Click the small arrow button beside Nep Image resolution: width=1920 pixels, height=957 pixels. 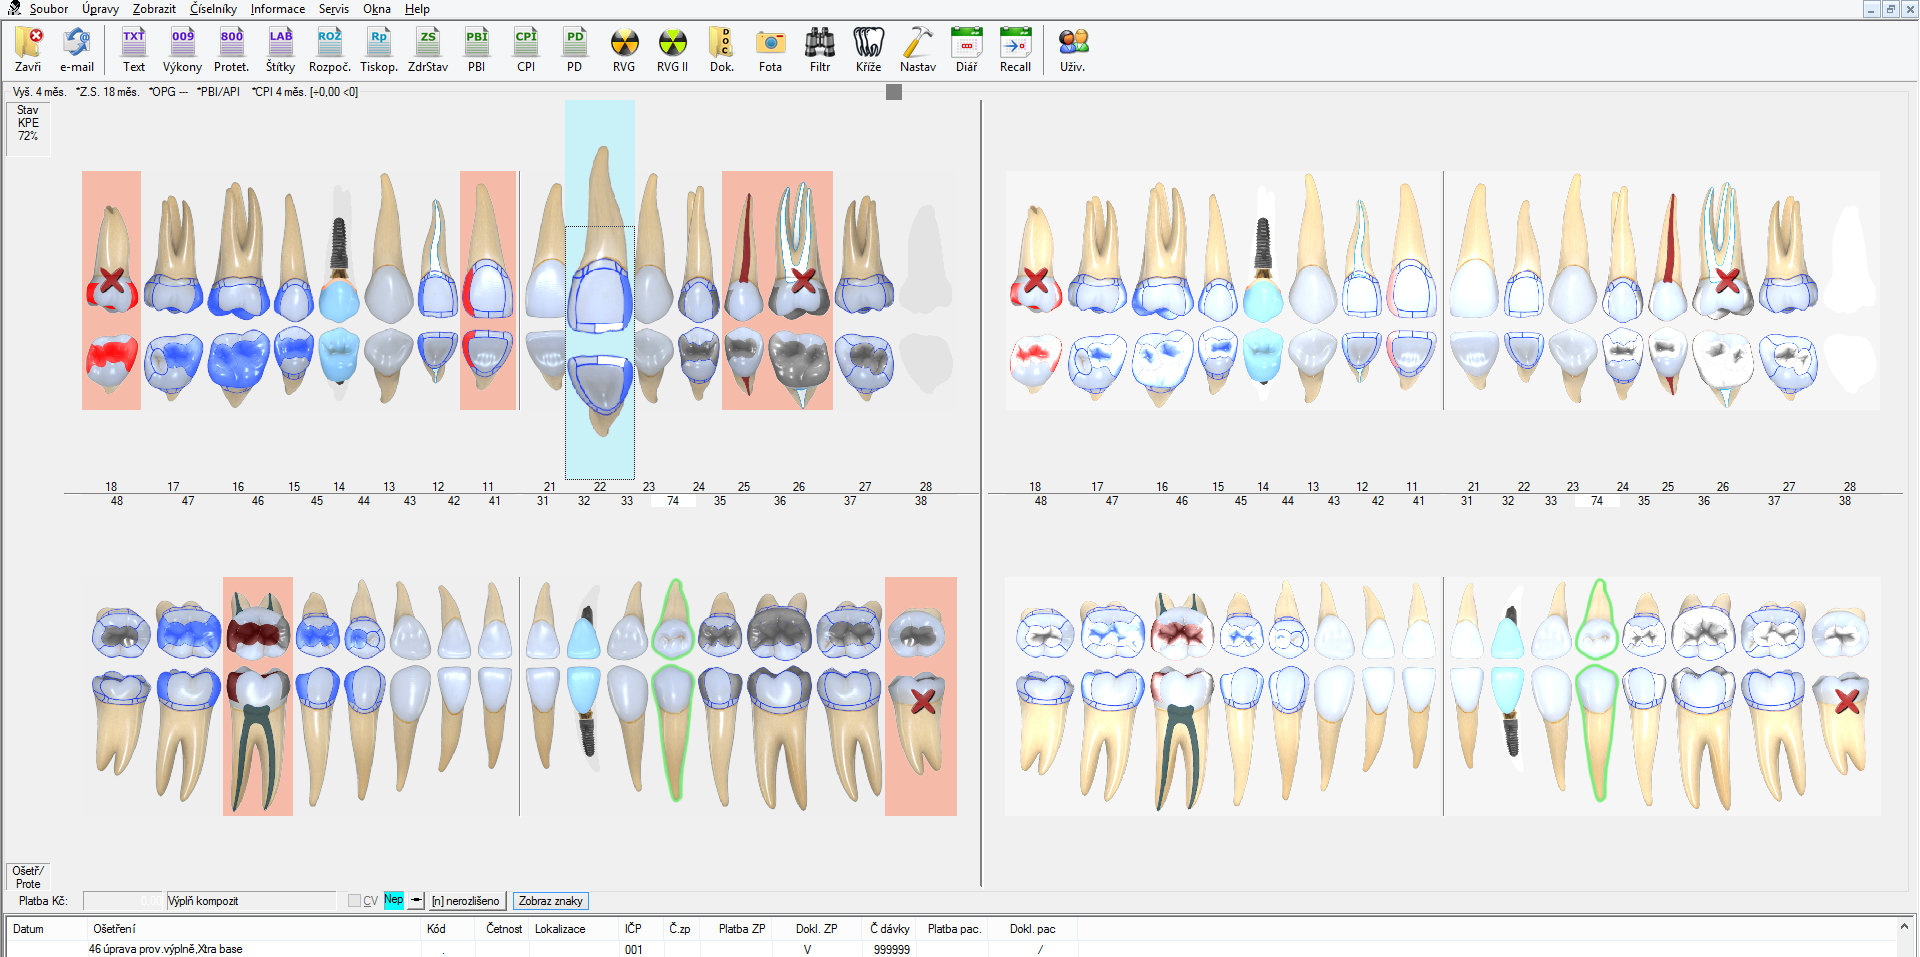417,900
